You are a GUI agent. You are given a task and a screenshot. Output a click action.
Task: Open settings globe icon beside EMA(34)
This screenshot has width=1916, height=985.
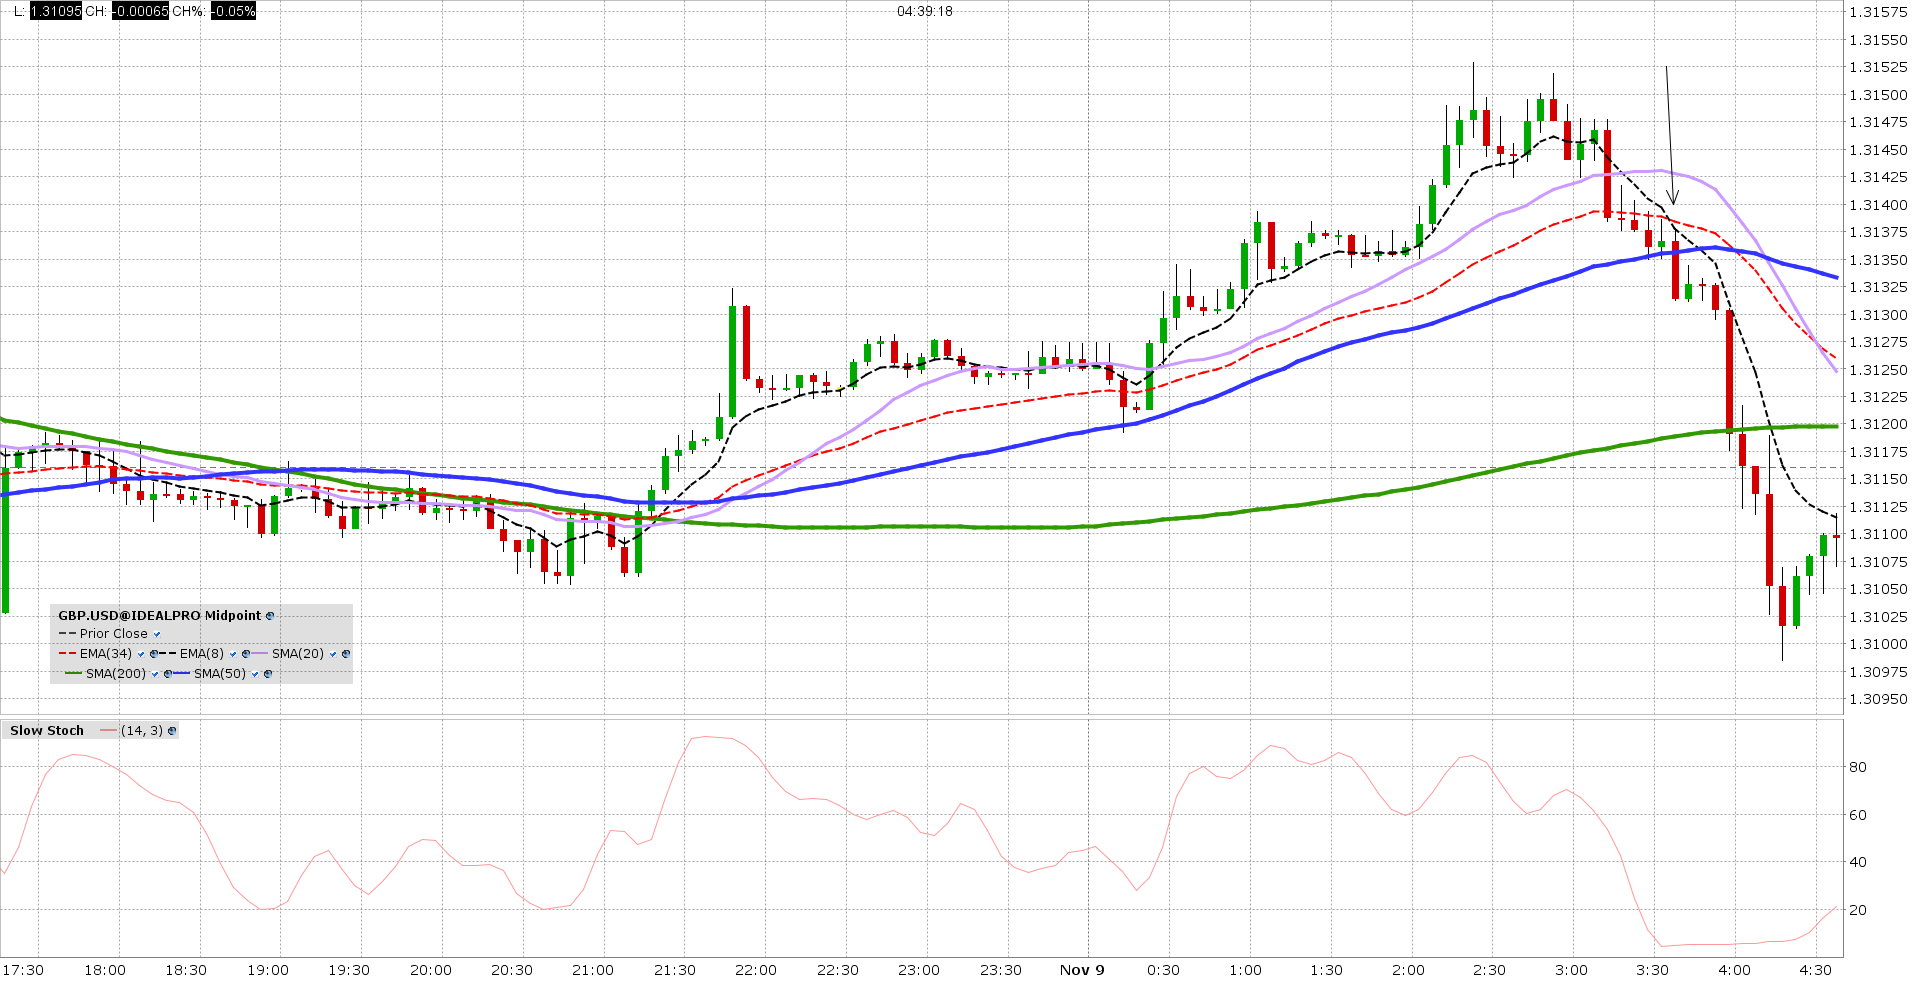coord(154,654)
